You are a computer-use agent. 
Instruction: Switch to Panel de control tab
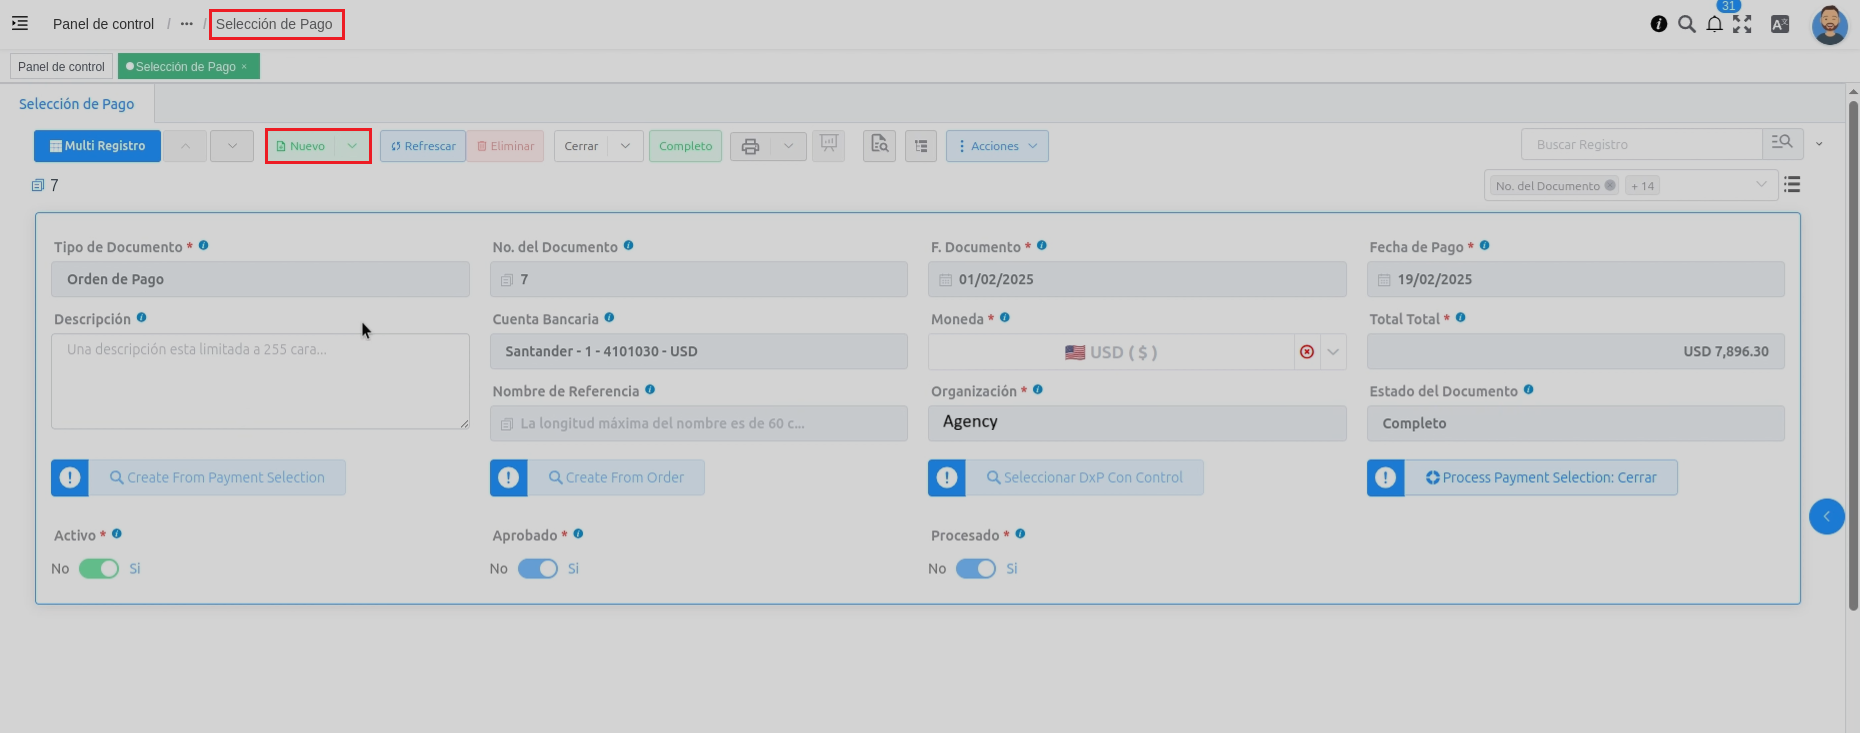[x=61, y=67]
